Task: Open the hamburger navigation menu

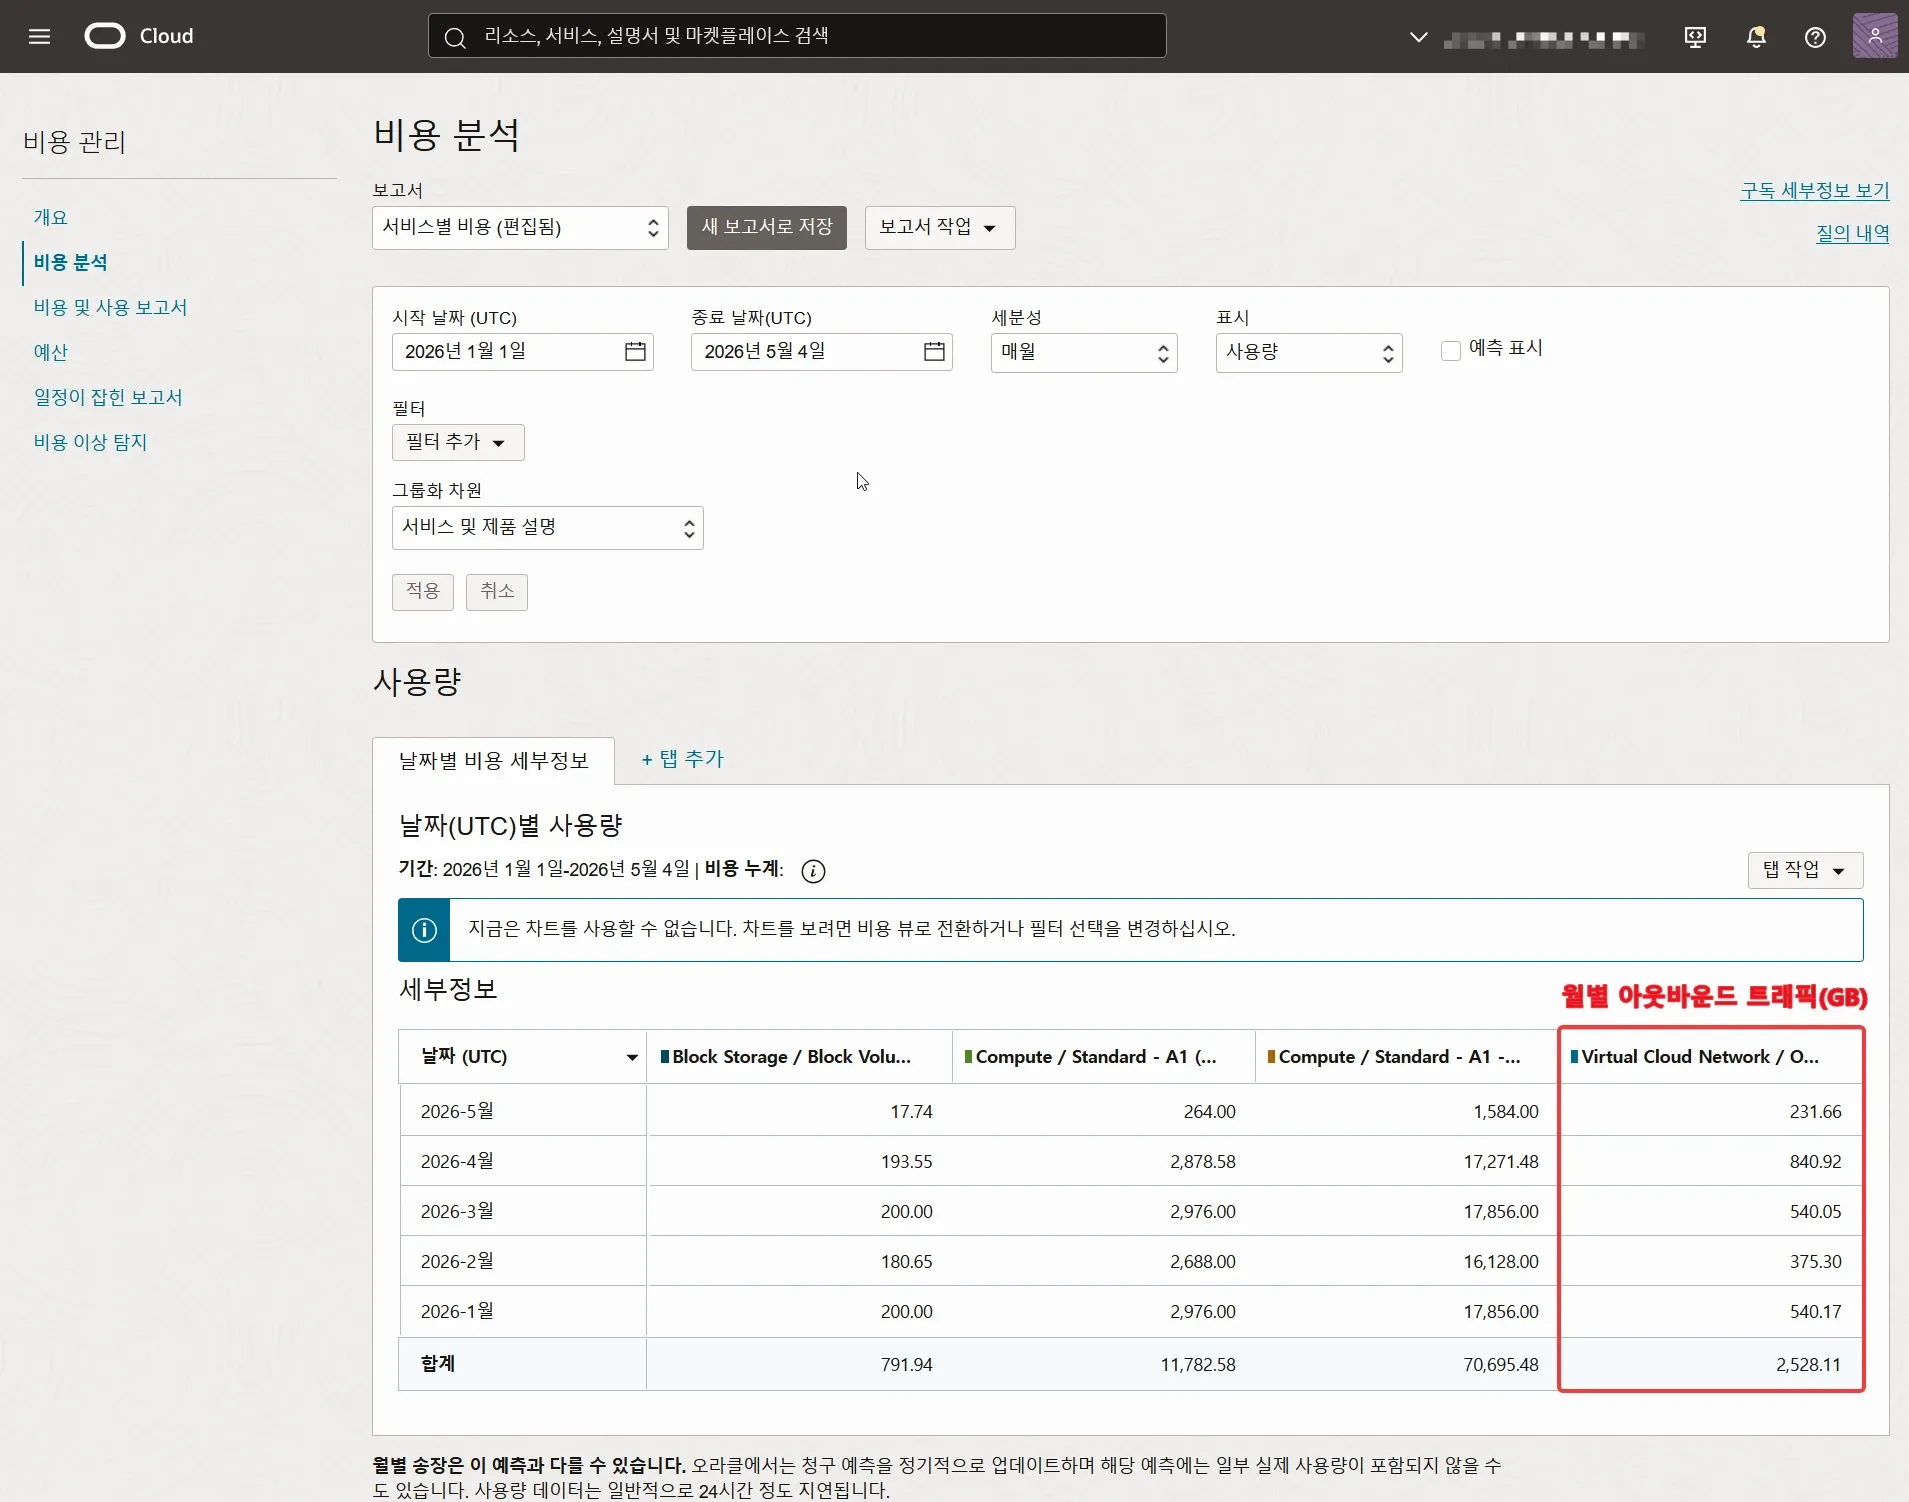Action: click(39, 36)
